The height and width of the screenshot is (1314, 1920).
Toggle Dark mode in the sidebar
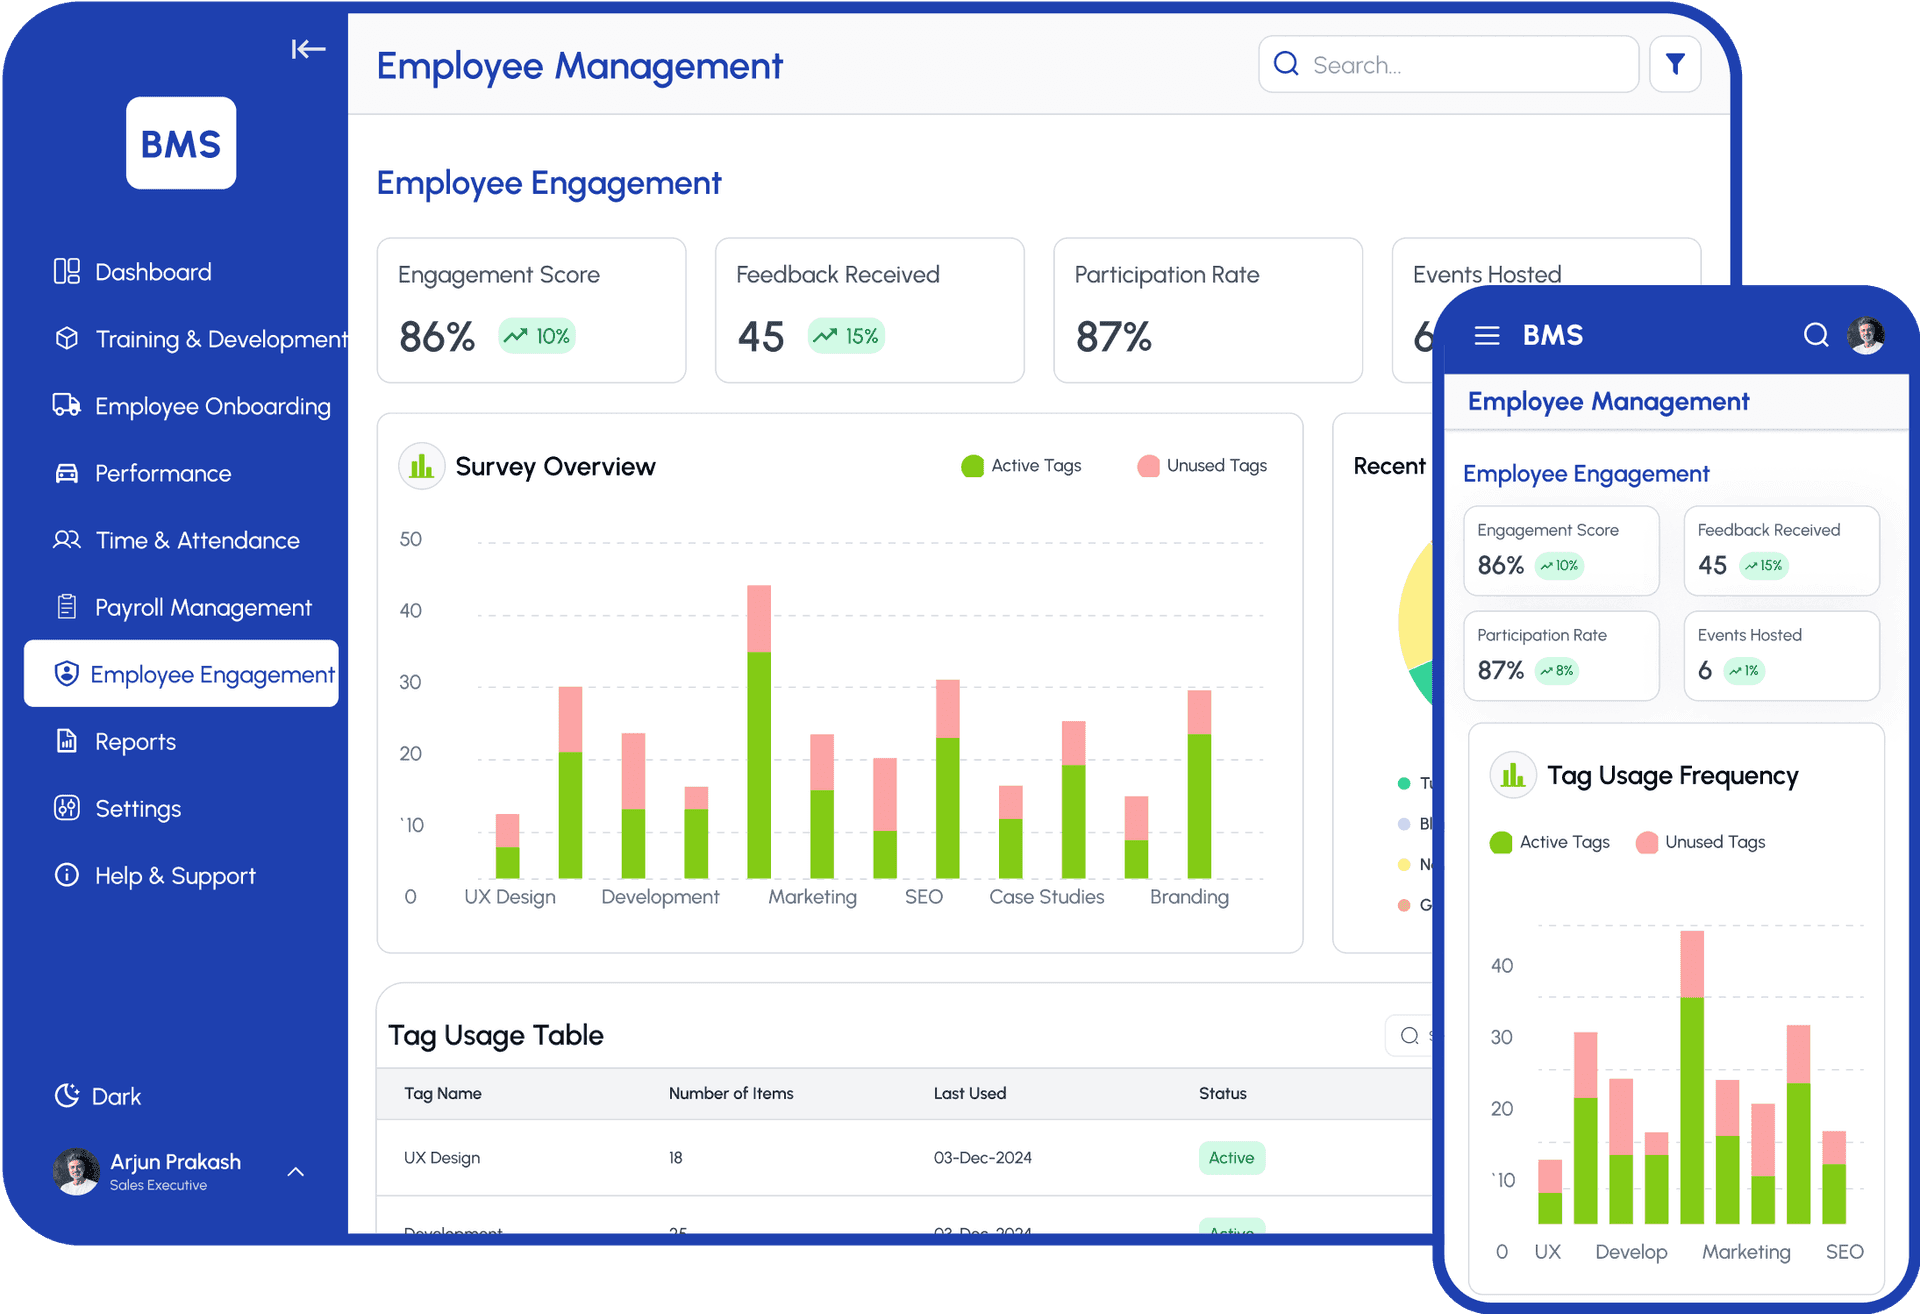[98, 1095]
